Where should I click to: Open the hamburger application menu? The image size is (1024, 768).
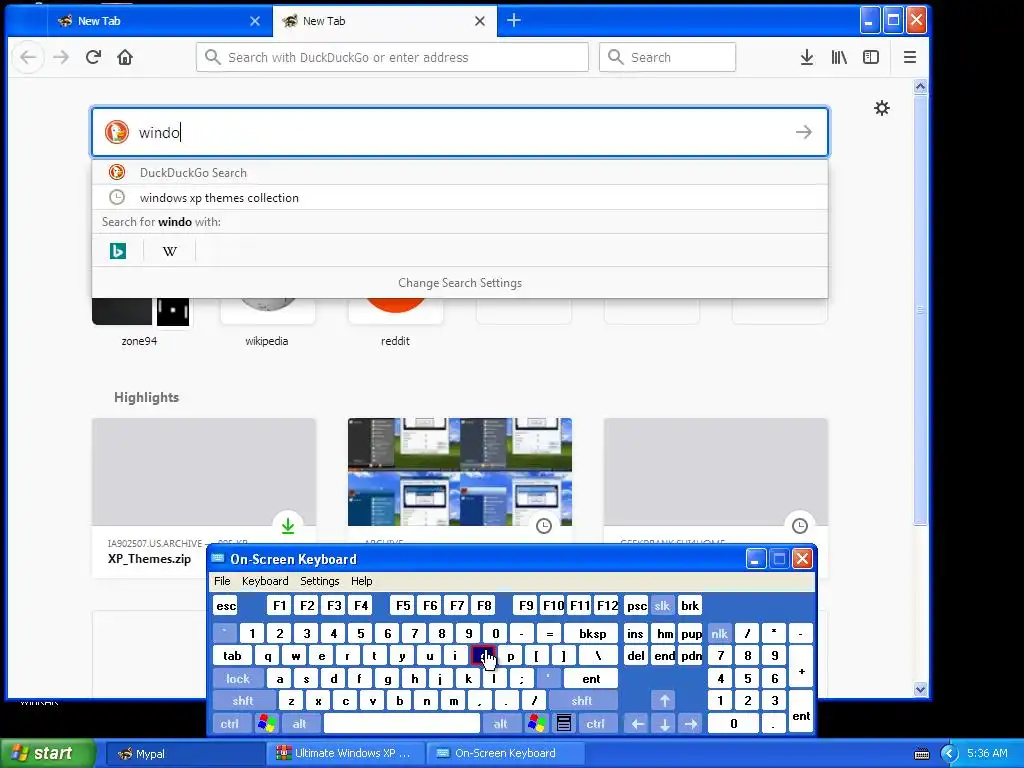(910, 57)
